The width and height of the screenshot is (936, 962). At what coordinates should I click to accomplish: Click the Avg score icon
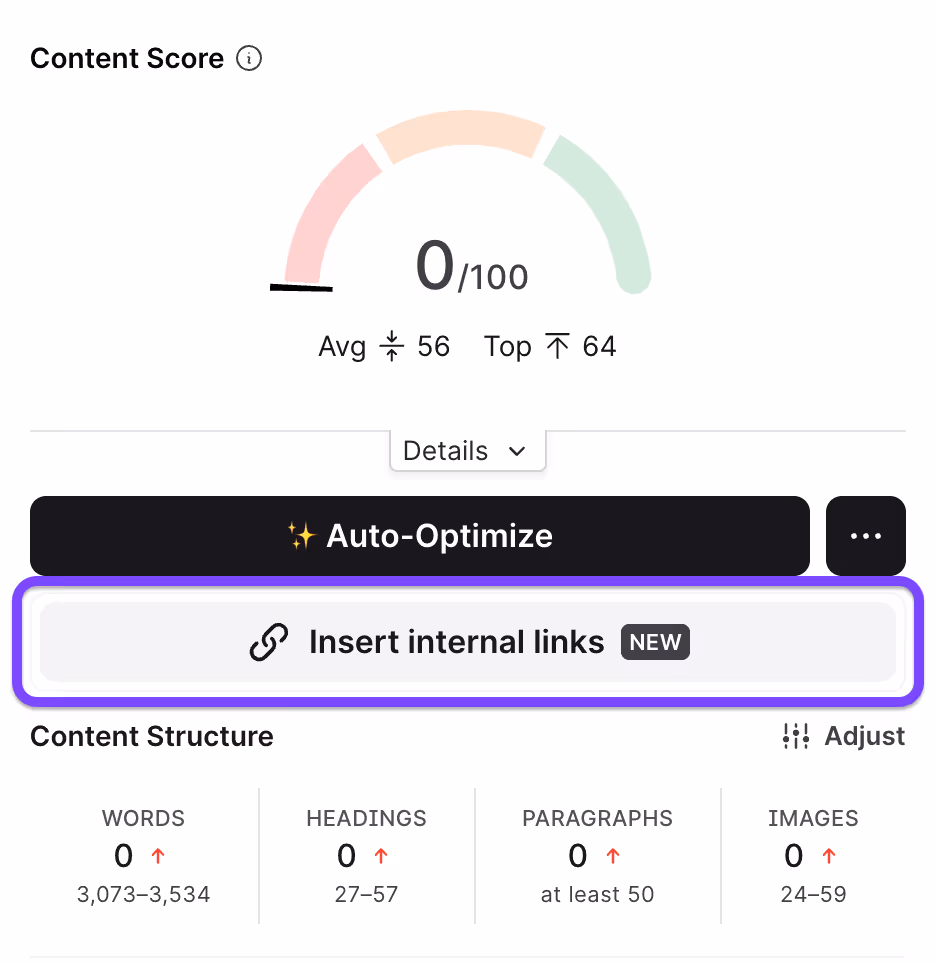pyautogui.click(x=391, y=346)
